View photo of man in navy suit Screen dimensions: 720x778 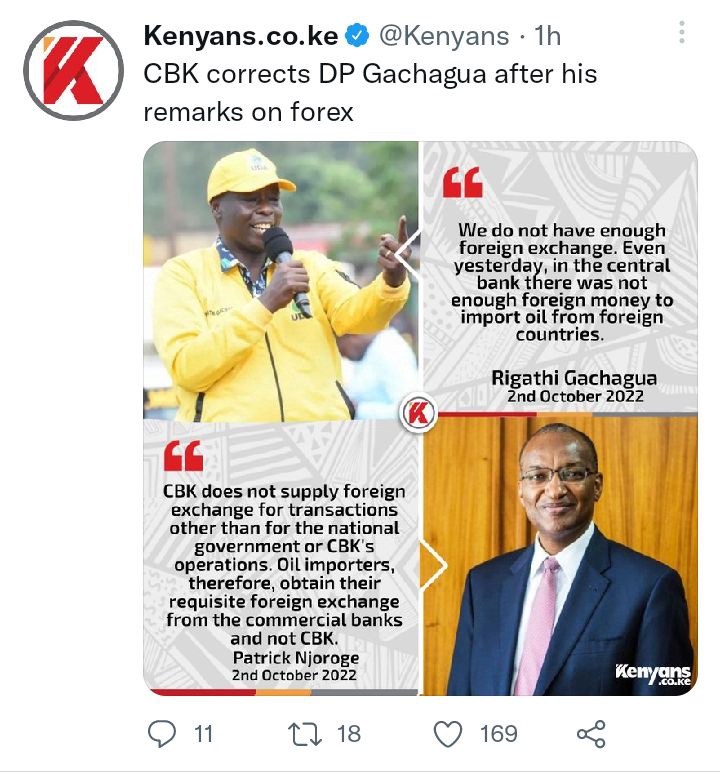point(560,555)
